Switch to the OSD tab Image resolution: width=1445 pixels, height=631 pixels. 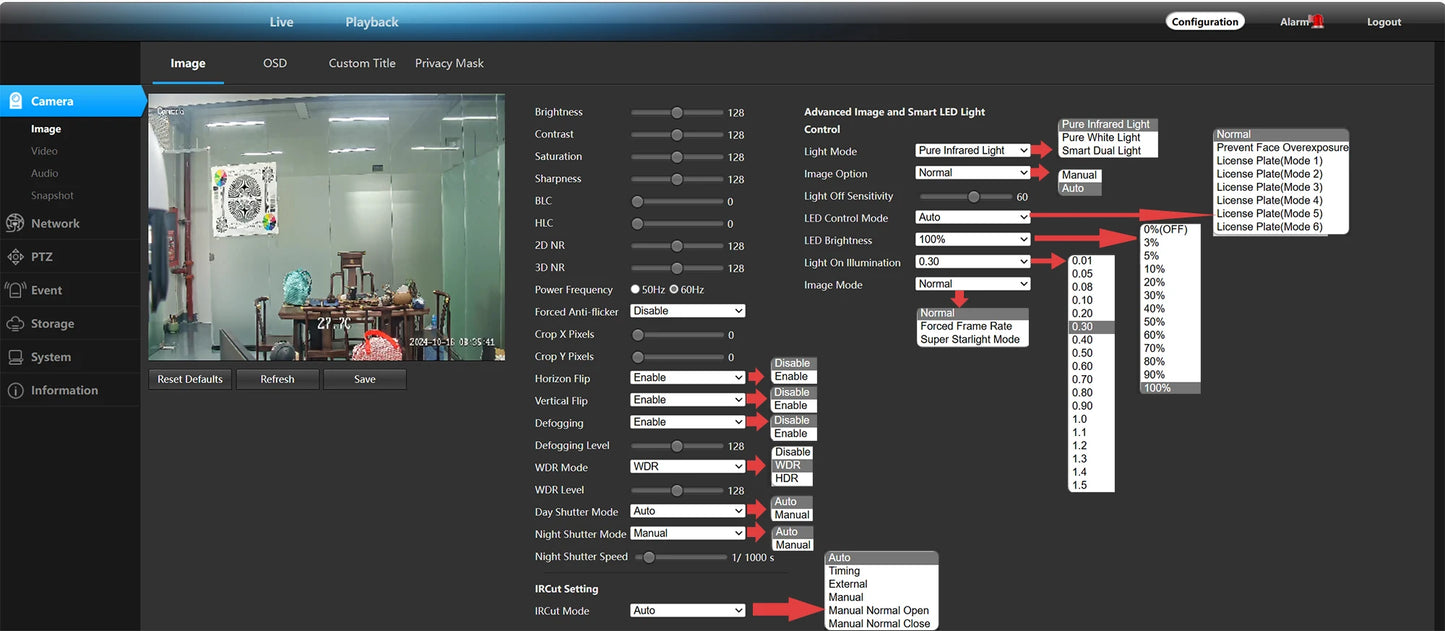click(274, 62)
